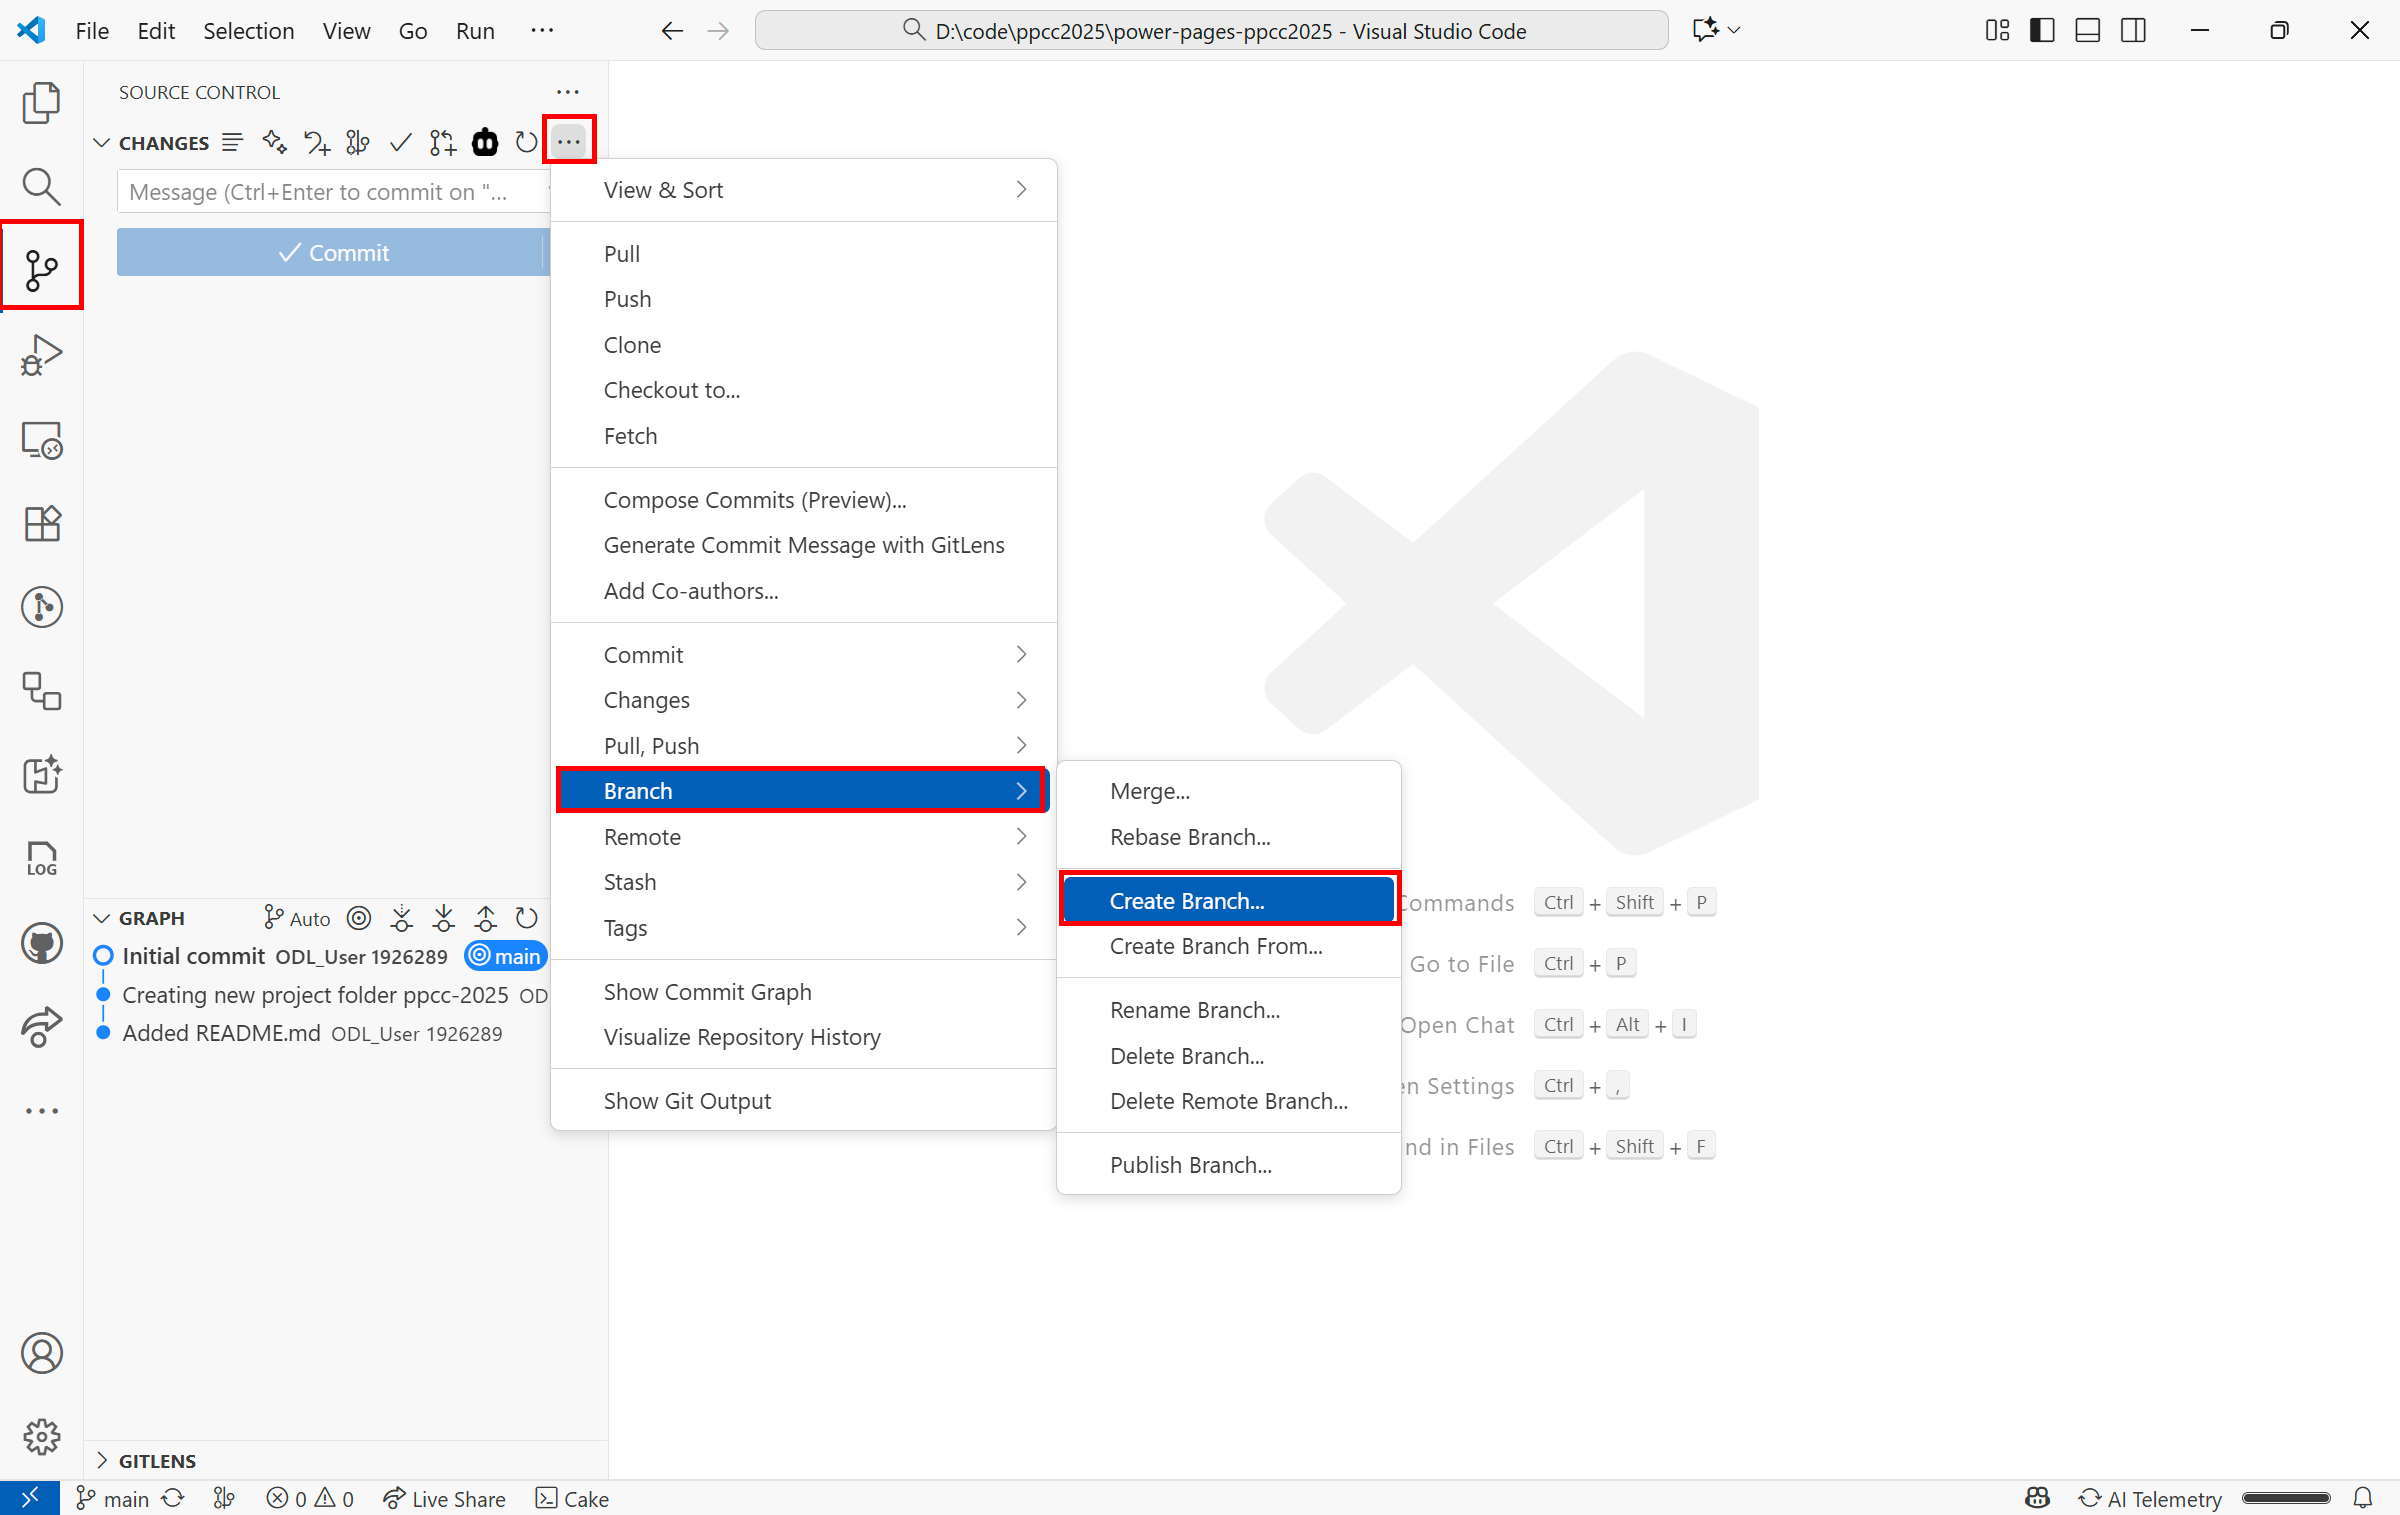Adjust the AI Telemetry slider
2400x1515 pixels.
(x=2286, y=1498)
